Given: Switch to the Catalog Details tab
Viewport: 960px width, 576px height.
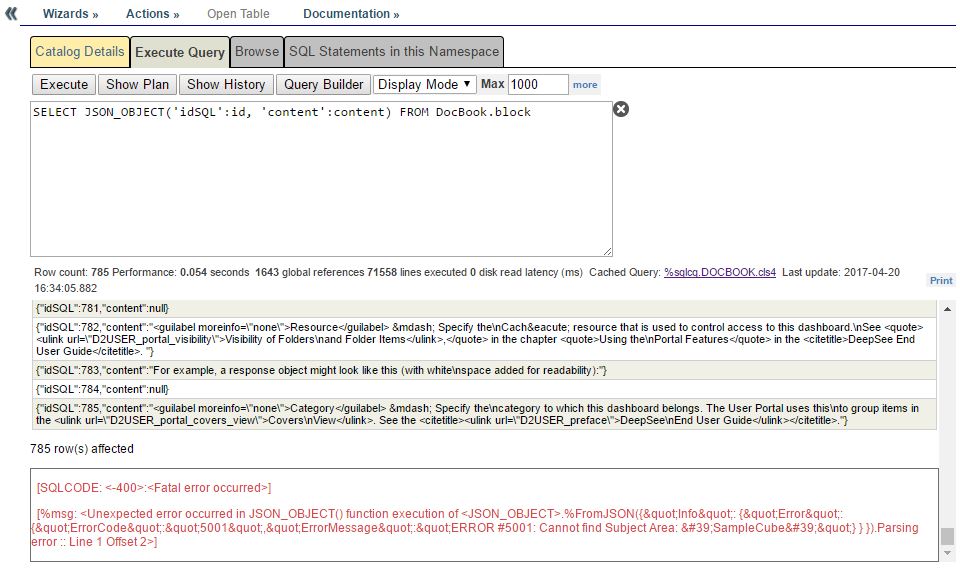Looking at the screenshot, I should click(80, 51).
